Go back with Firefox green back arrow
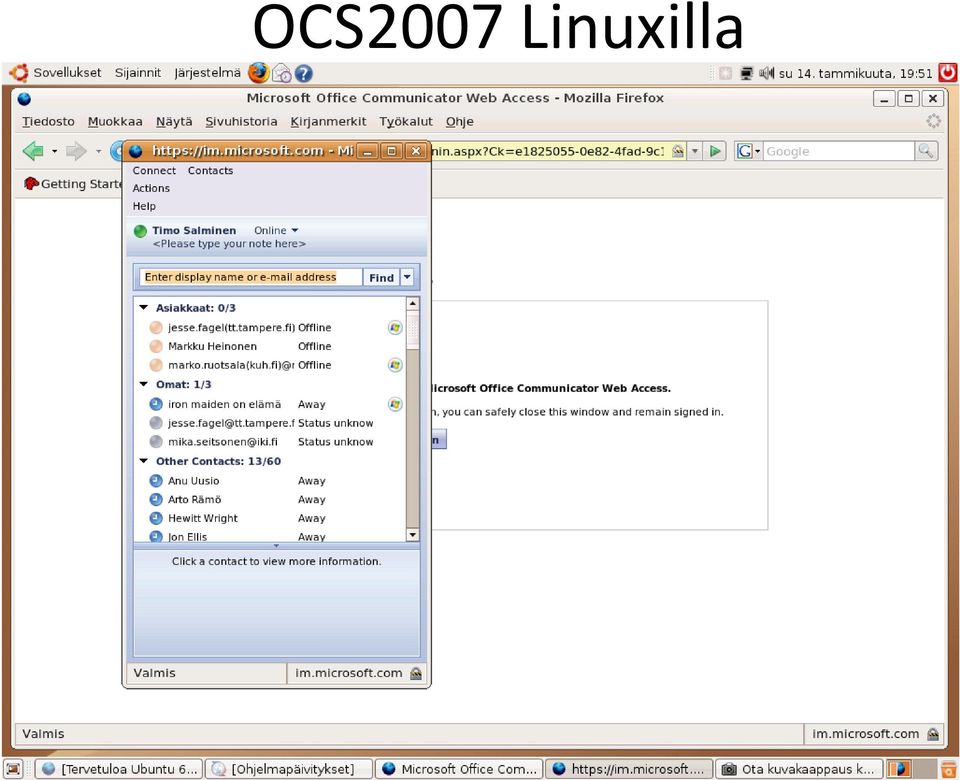 pos(33,151)
